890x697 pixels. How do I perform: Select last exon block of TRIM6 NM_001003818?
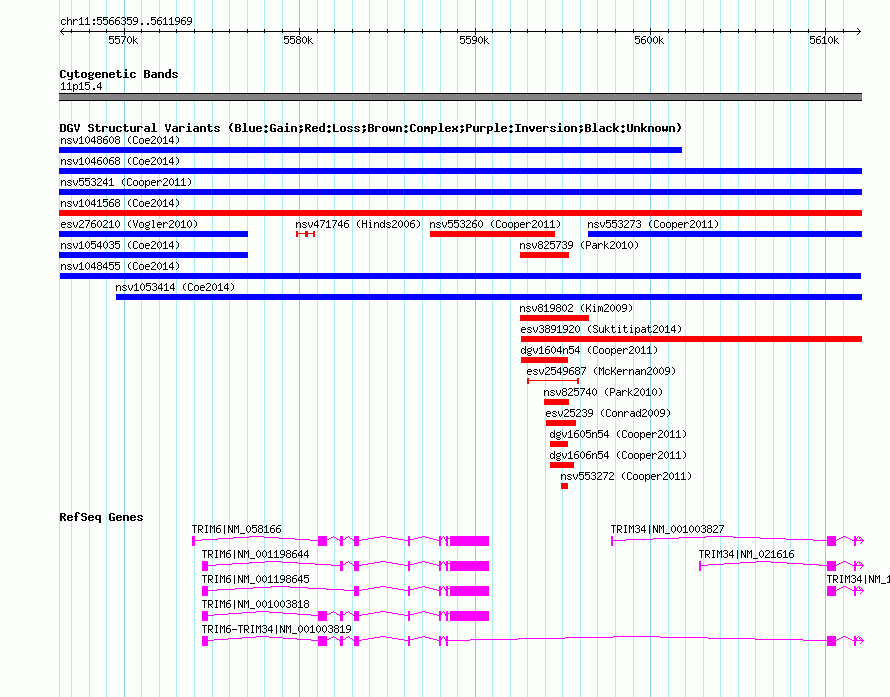point(469,616)
